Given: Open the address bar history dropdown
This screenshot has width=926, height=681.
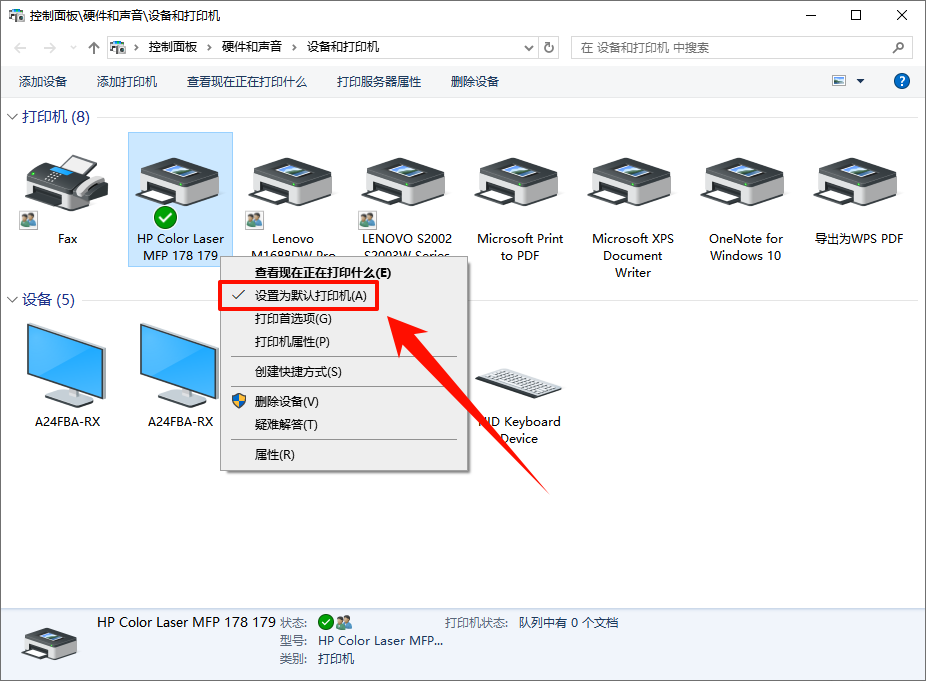Looking at the screenshot, I should pos(529,48).
